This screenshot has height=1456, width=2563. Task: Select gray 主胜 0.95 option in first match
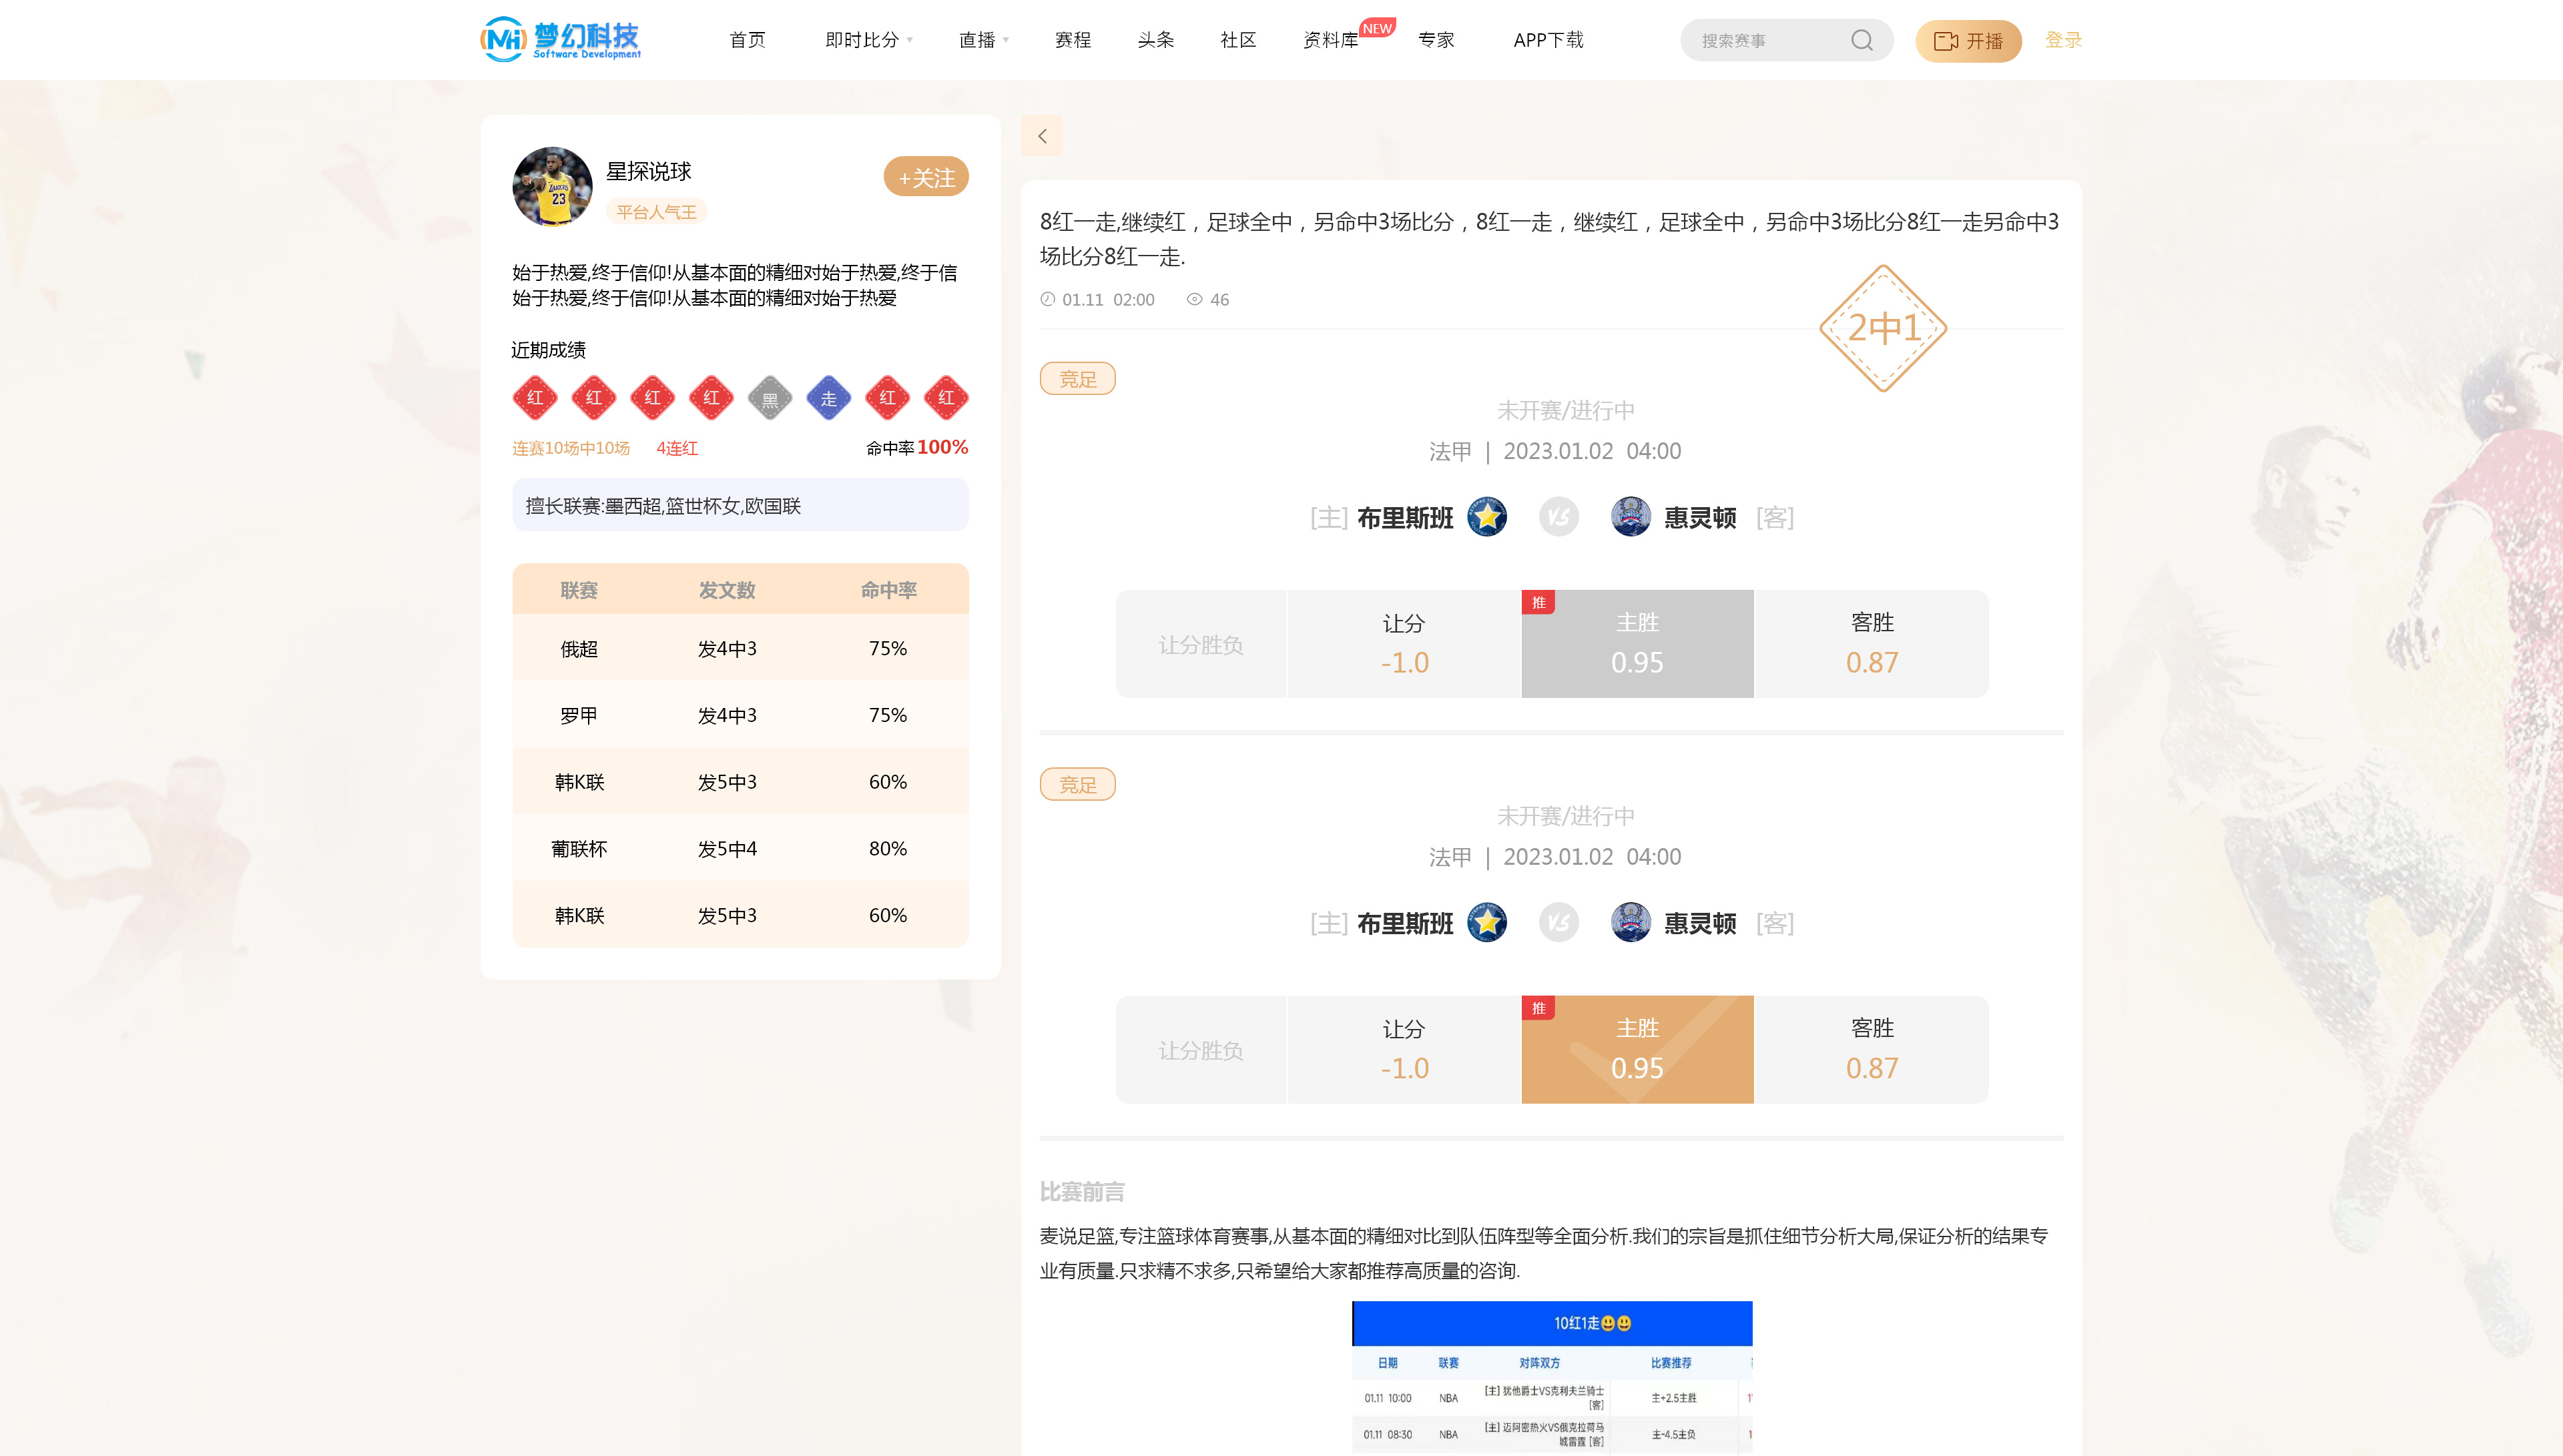tap(1638, 644)
